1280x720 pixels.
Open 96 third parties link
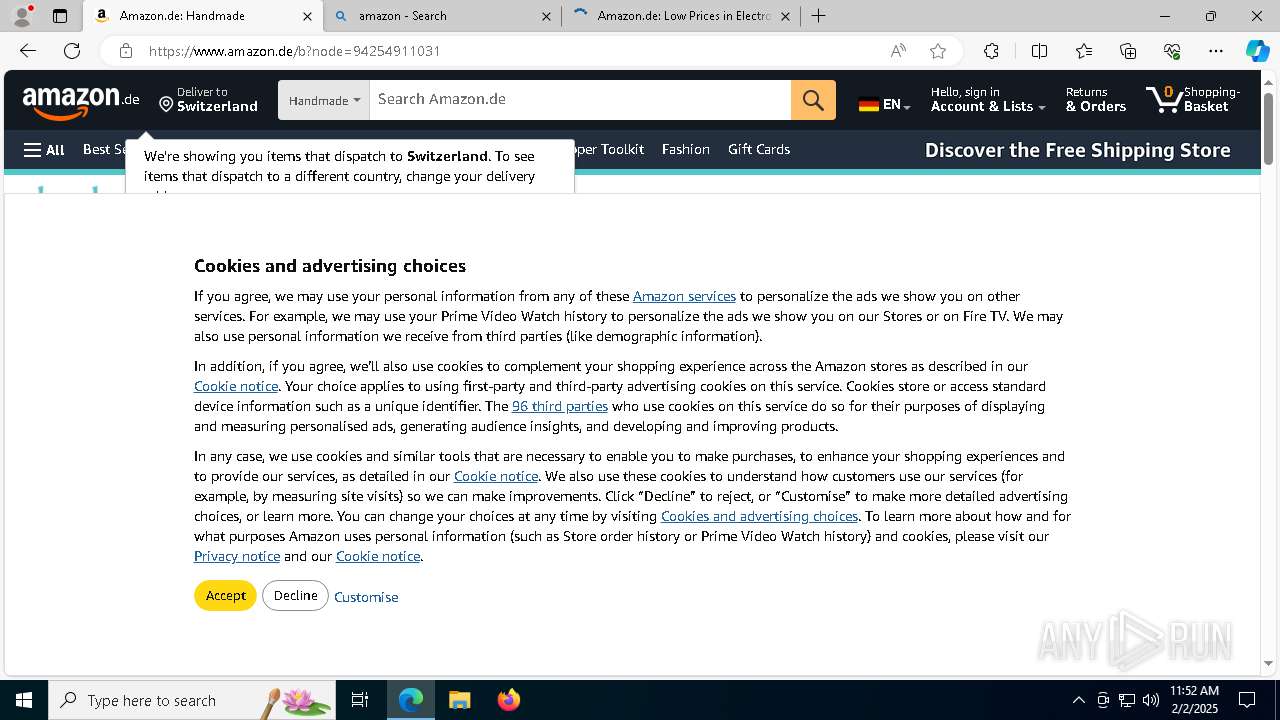pos(560,406)
